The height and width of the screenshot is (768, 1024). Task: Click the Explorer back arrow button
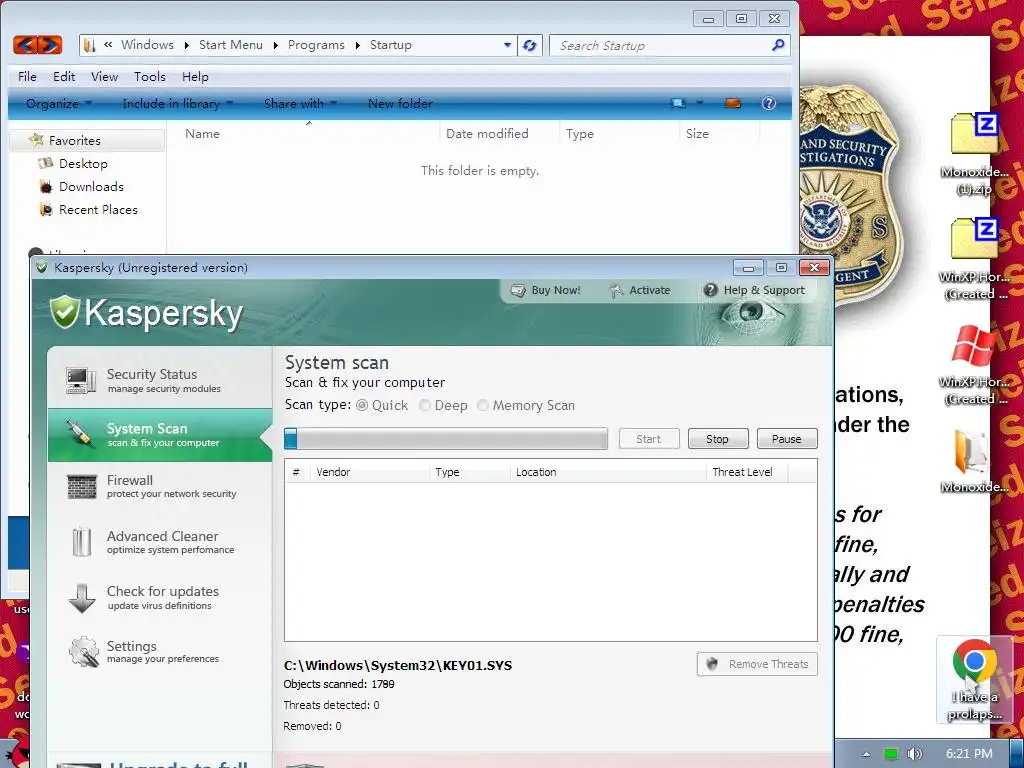pyautogui.click(x=25, y=44)
